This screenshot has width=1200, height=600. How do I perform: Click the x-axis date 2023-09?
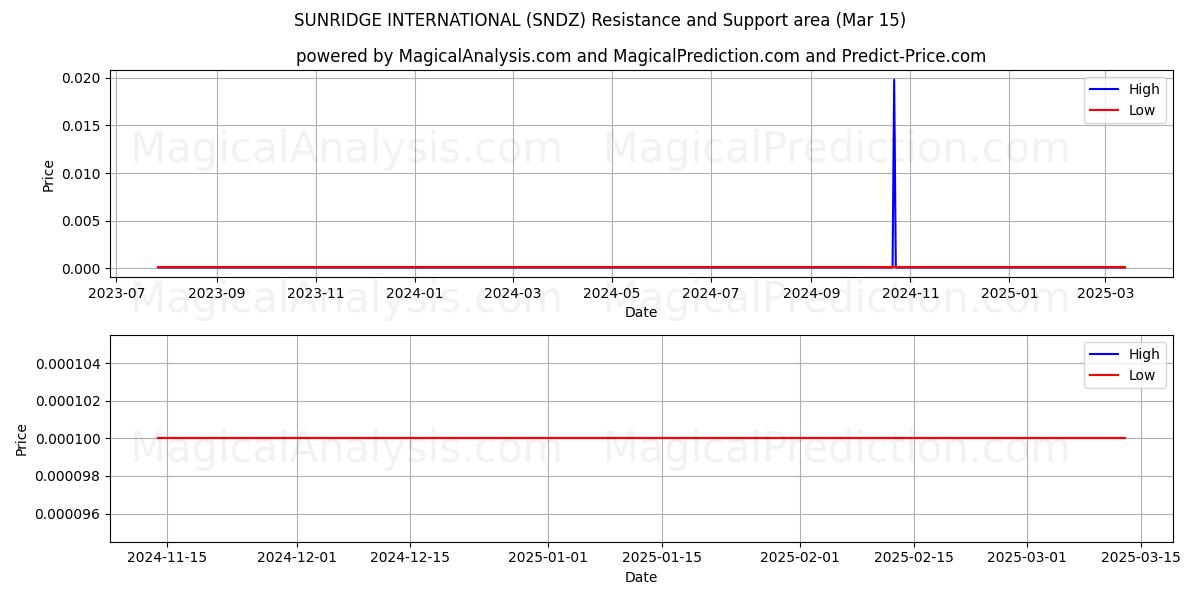point(217,294)
